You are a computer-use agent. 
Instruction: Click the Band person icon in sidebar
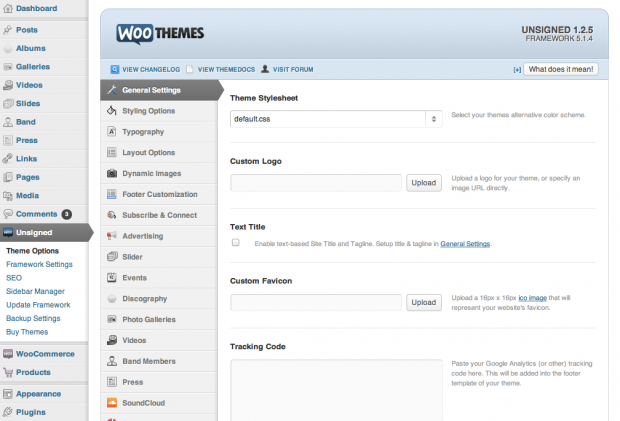[8, 122]
